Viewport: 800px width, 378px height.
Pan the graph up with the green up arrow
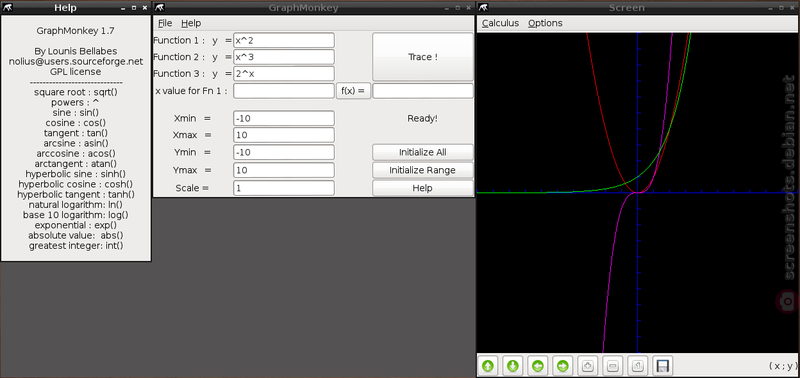[488, 366]
